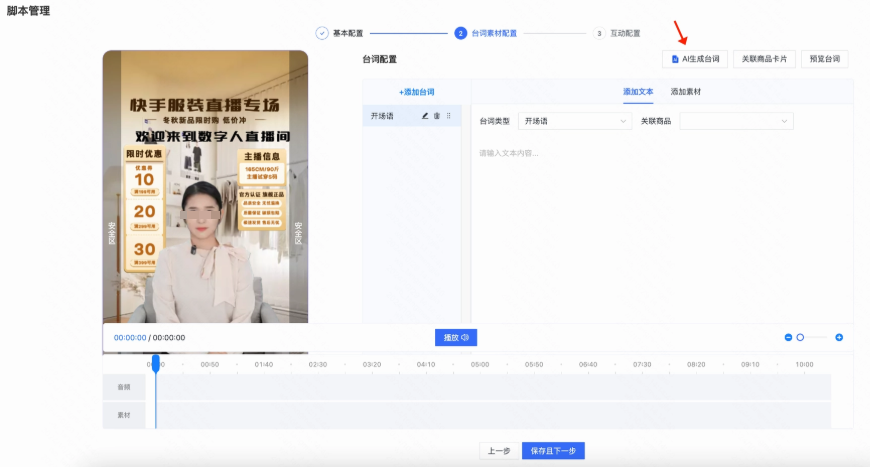Click the AI生成台词 button
The image size is (870, 467).
[695, 59]
